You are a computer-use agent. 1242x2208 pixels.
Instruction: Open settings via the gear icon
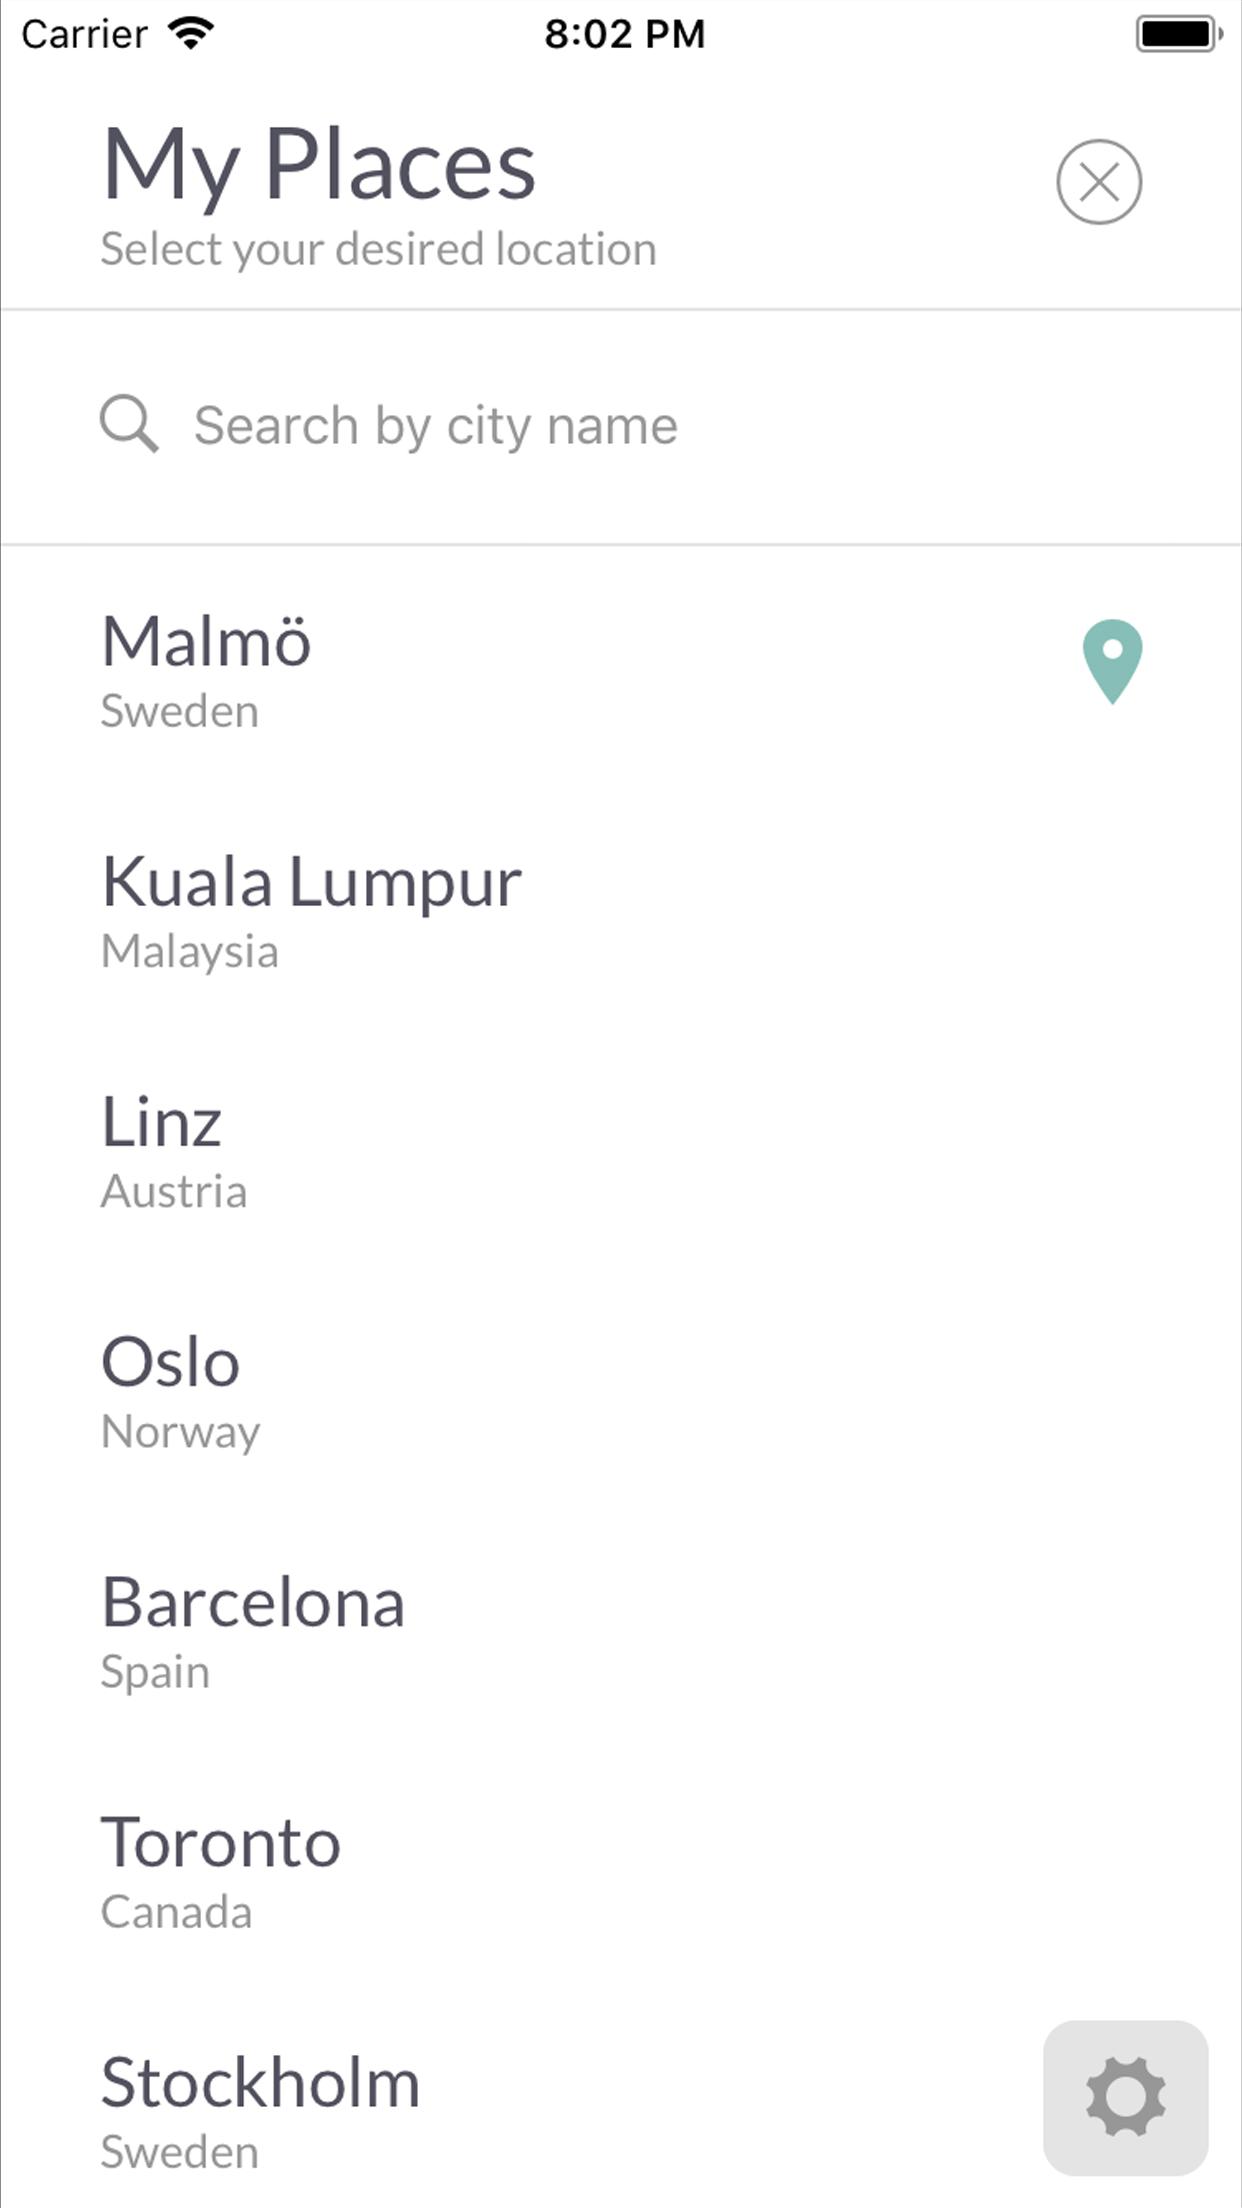click(x=1125, y=2097)
